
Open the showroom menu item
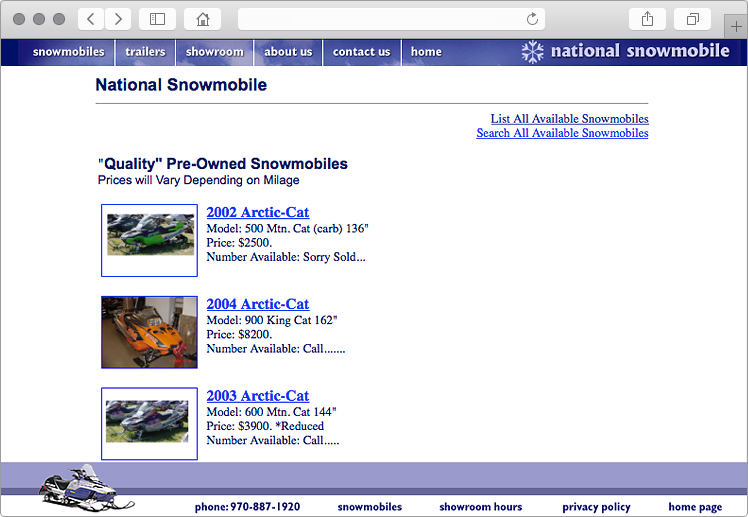pyautogui.click(x=214, y=52)
